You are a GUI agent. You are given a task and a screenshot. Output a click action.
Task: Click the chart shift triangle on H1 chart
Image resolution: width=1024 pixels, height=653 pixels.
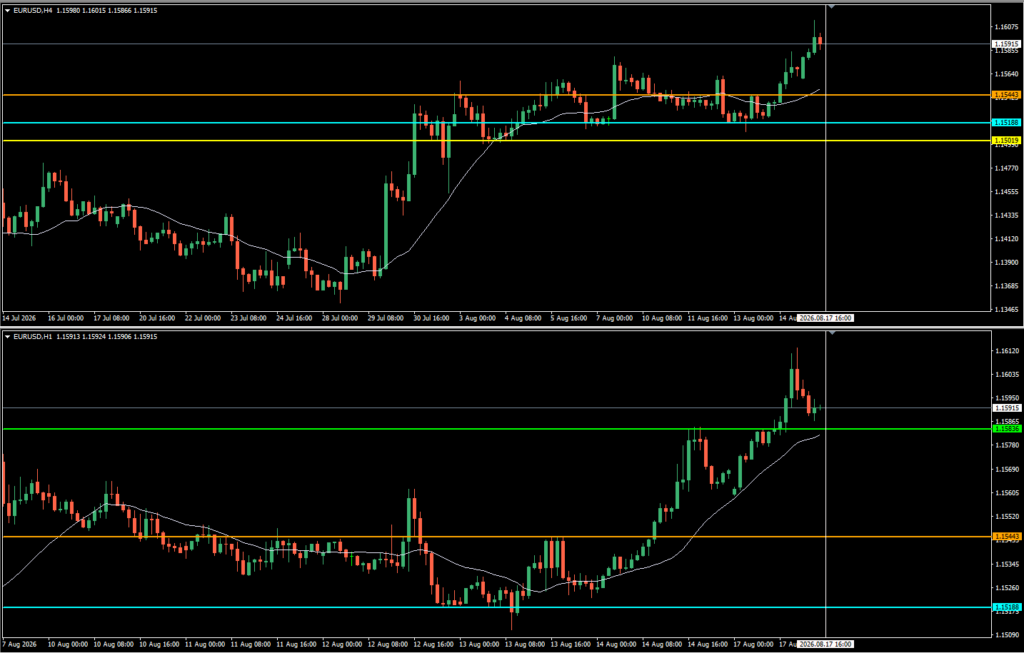pyautogui.click(x=831, y=332)
